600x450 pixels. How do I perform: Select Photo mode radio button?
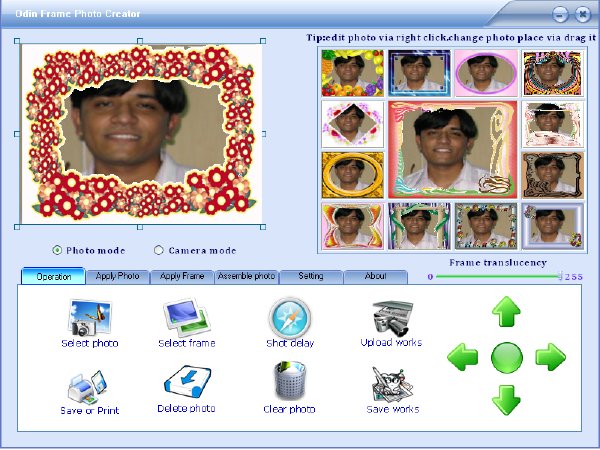(57, 250)
